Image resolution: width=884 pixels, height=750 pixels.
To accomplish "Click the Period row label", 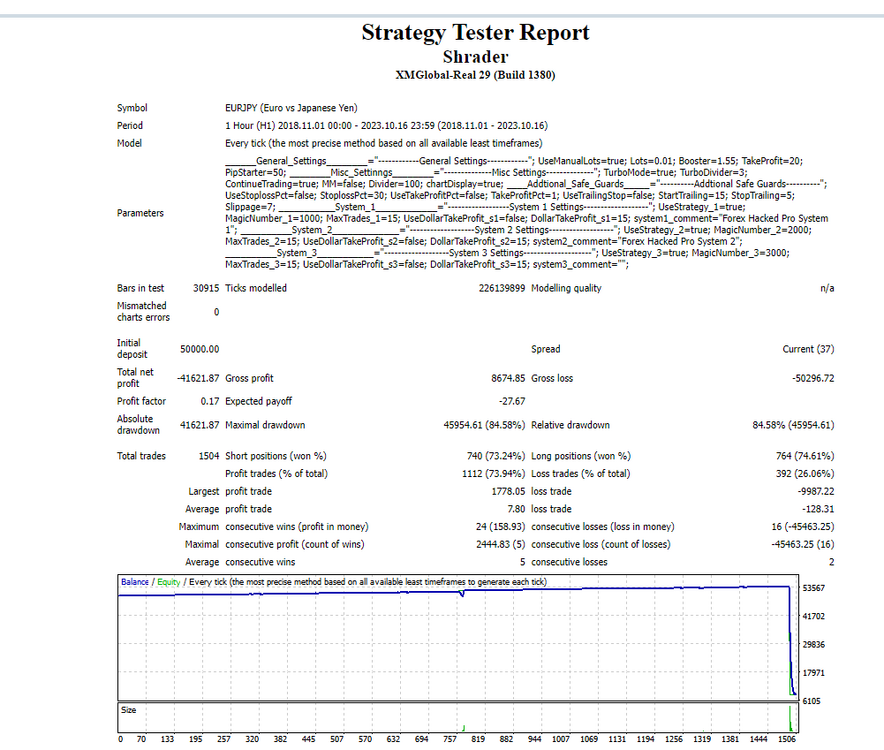I will tap(130, 125).
